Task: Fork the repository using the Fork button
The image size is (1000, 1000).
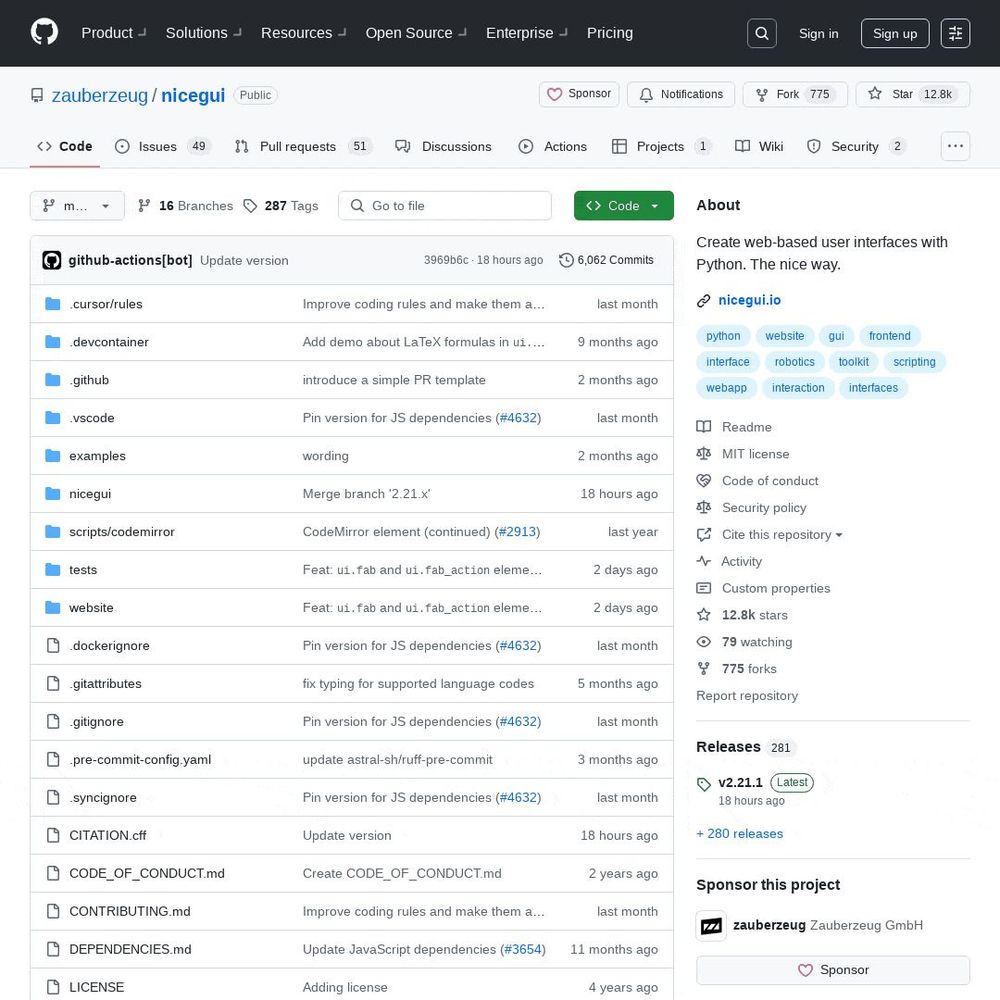Action: click(795, 94)
